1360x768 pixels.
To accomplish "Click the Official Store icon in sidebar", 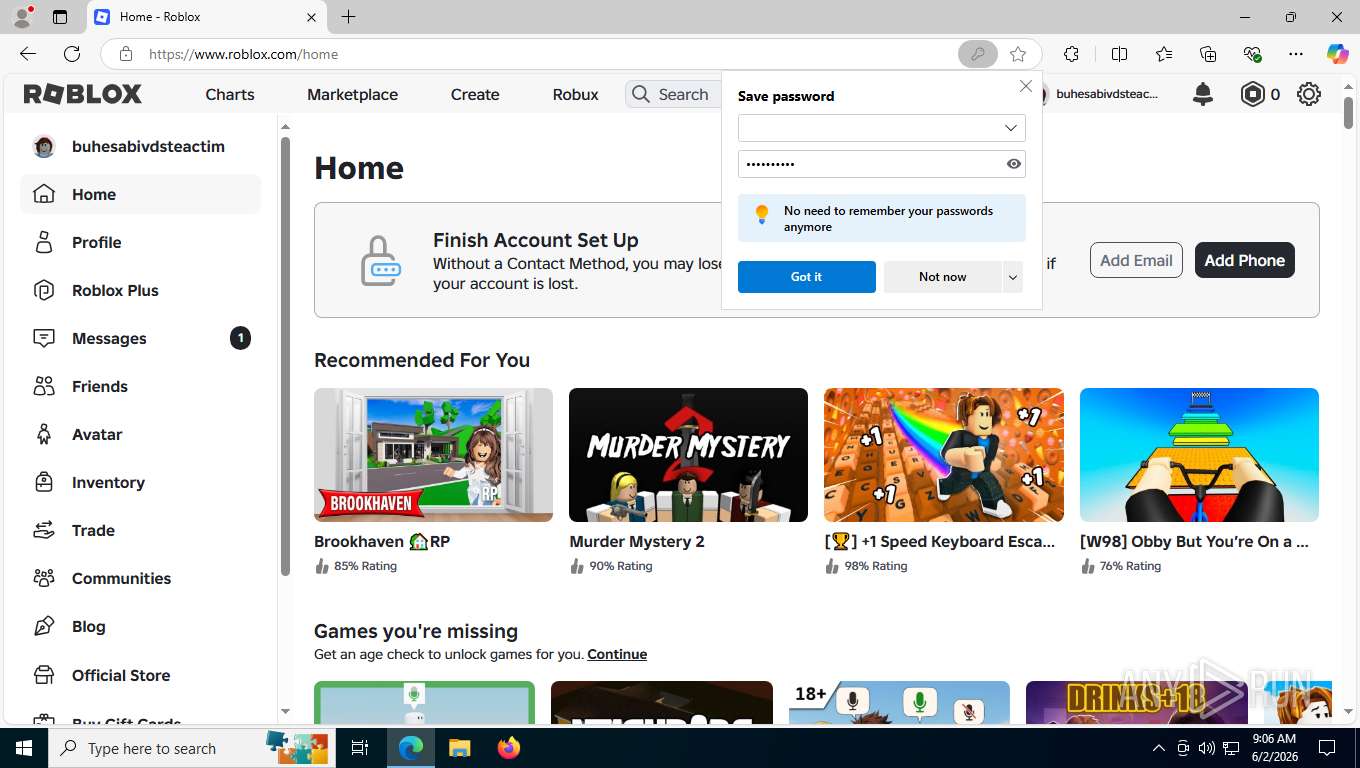I will pyautogui.click(x=43, y=675).
